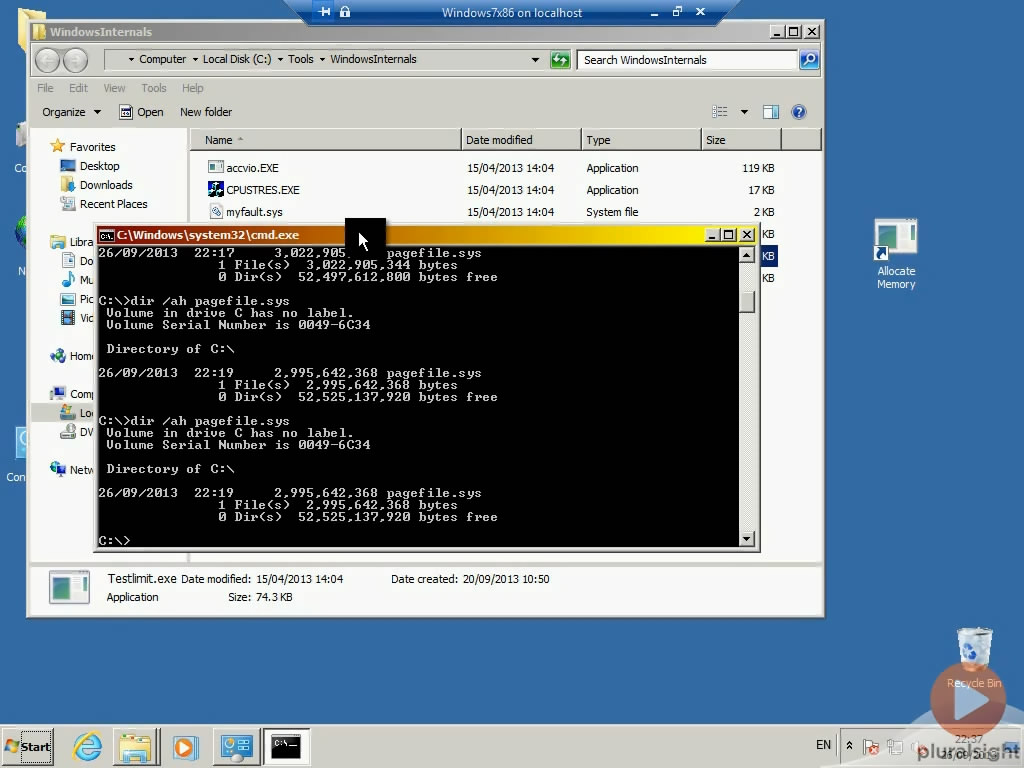
Task: Click the Search WindowsInternals field
Action: click(687, 60)
